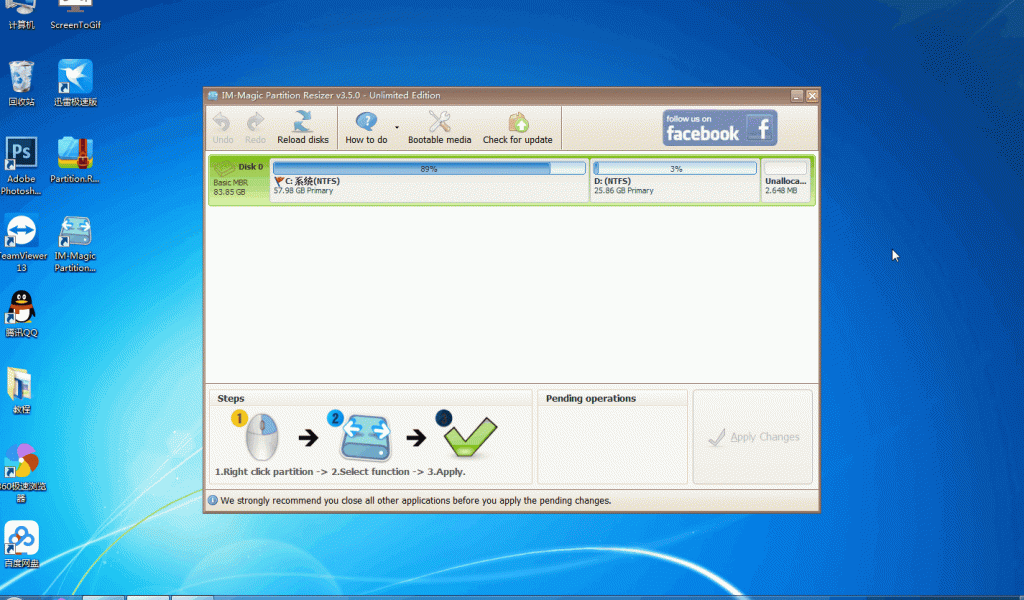Select the C: 系统(NTFS) partition
The height and width of the screenshot is (600, 1024).
[429, 180]
